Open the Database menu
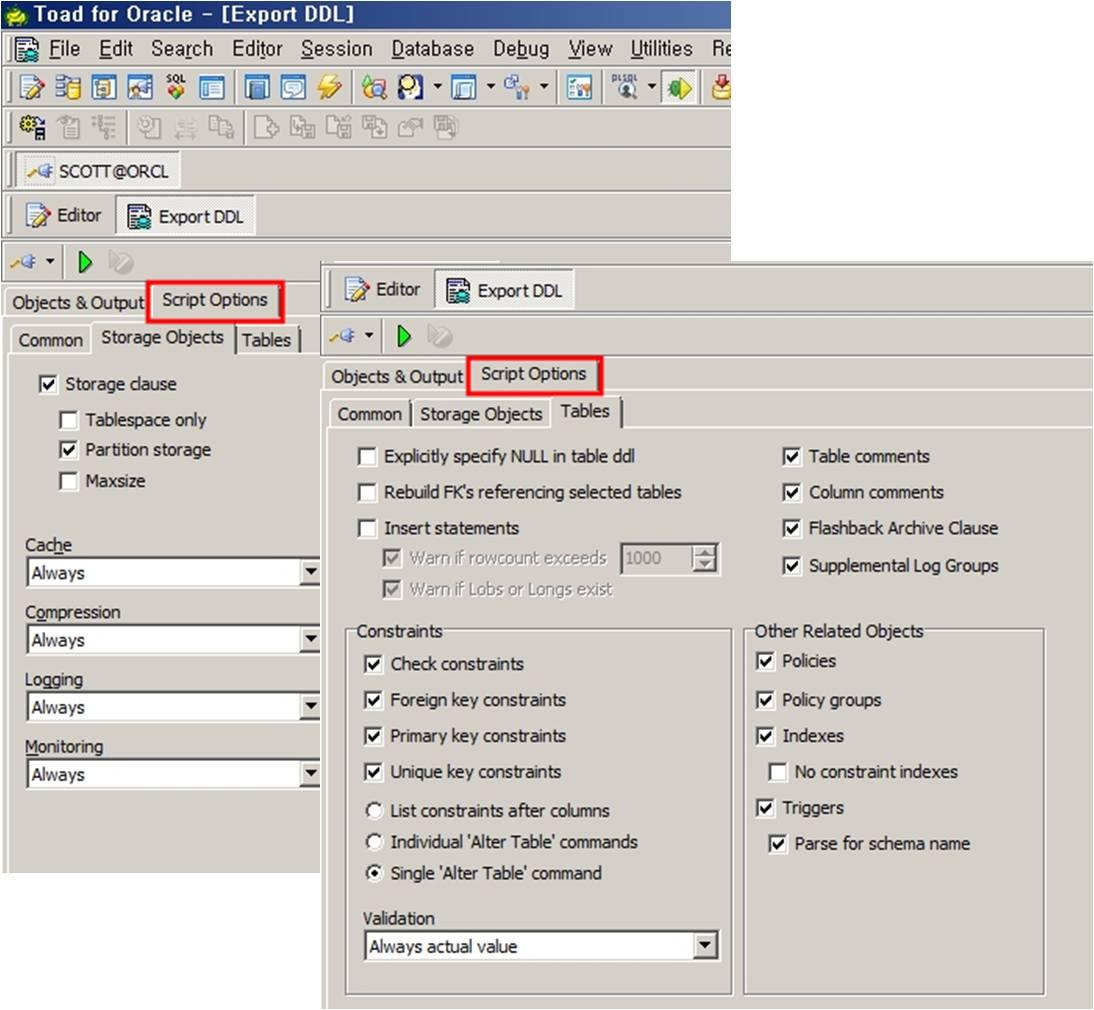This screenshot has height=1010, width=1094. click(x=432, y=49)
